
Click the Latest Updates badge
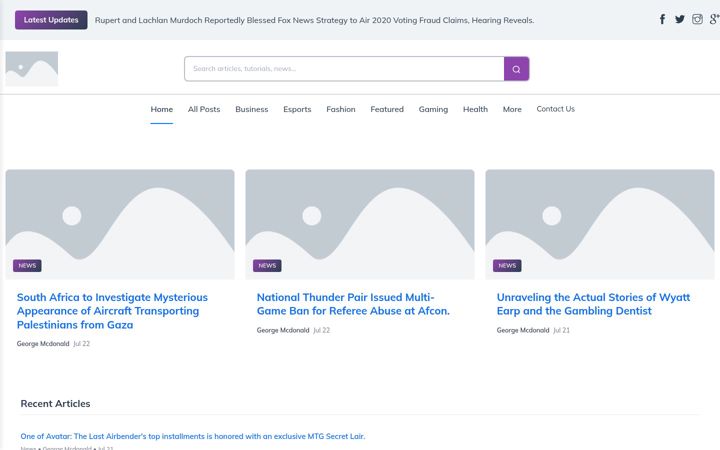click(51, 20)
